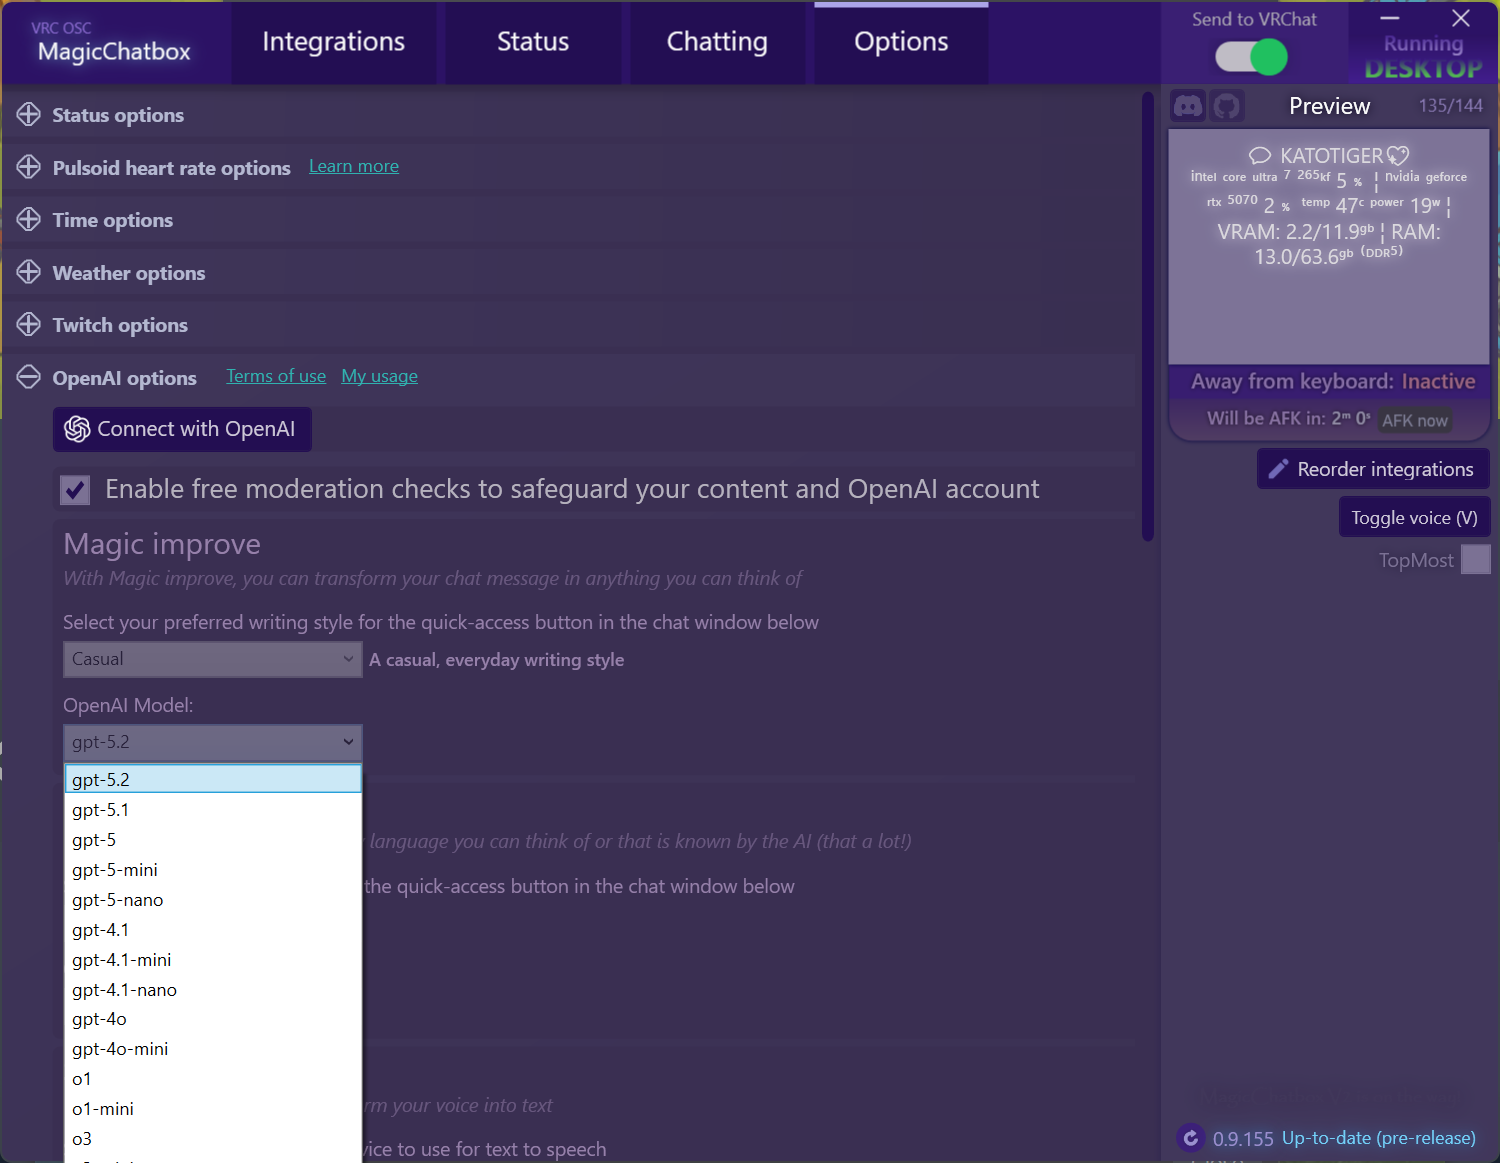1500x1163 pixels.
Task: Select gpt-4o-mini model option
Action: (213, 1049)
